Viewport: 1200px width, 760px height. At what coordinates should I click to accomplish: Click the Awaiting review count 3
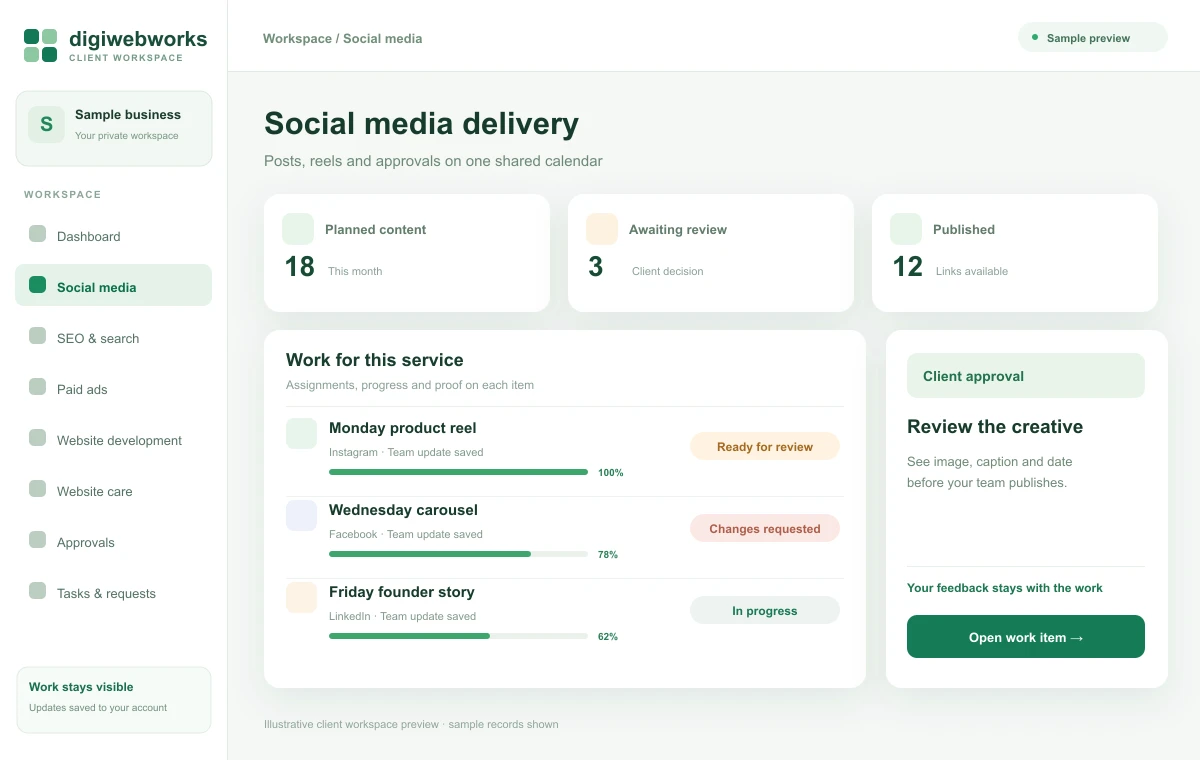point(596,267)
